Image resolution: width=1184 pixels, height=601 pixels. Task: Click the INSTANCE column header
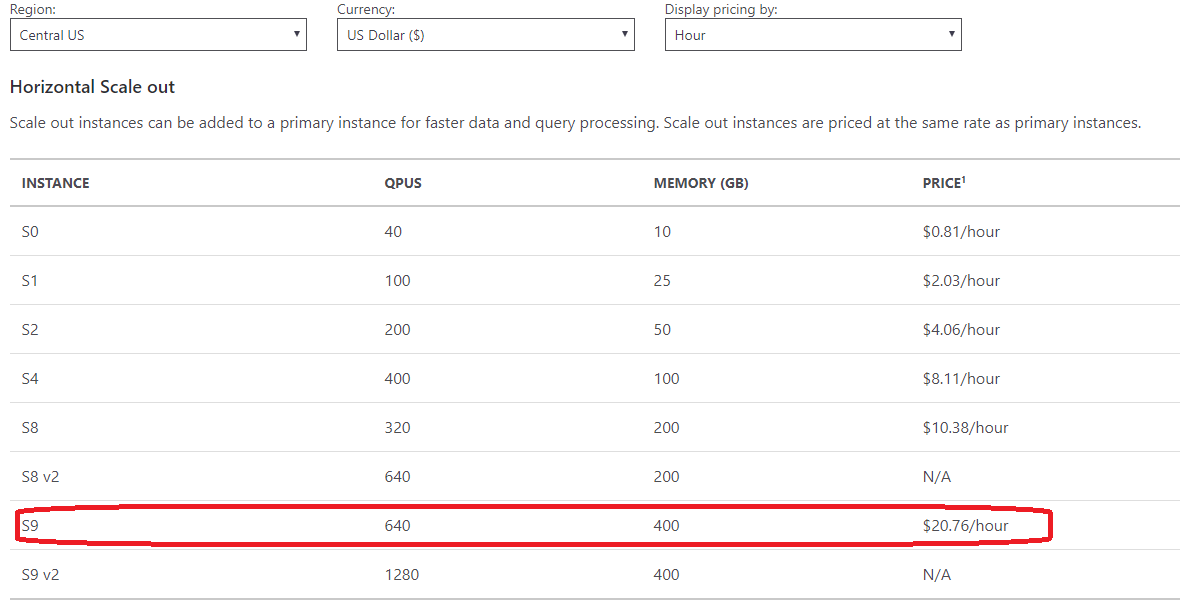(55, 183)
